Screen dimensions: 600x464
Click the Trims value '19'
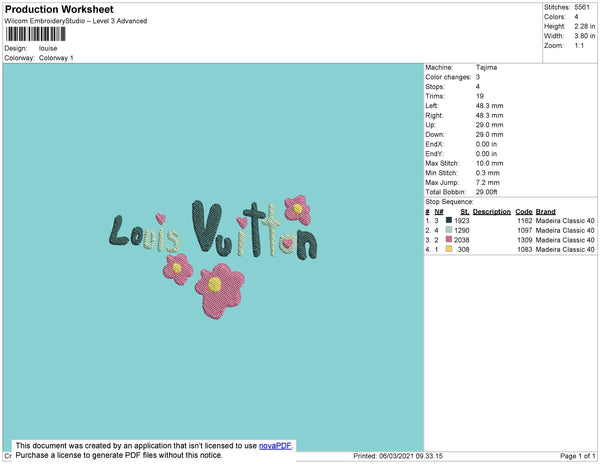click(480, 96)
